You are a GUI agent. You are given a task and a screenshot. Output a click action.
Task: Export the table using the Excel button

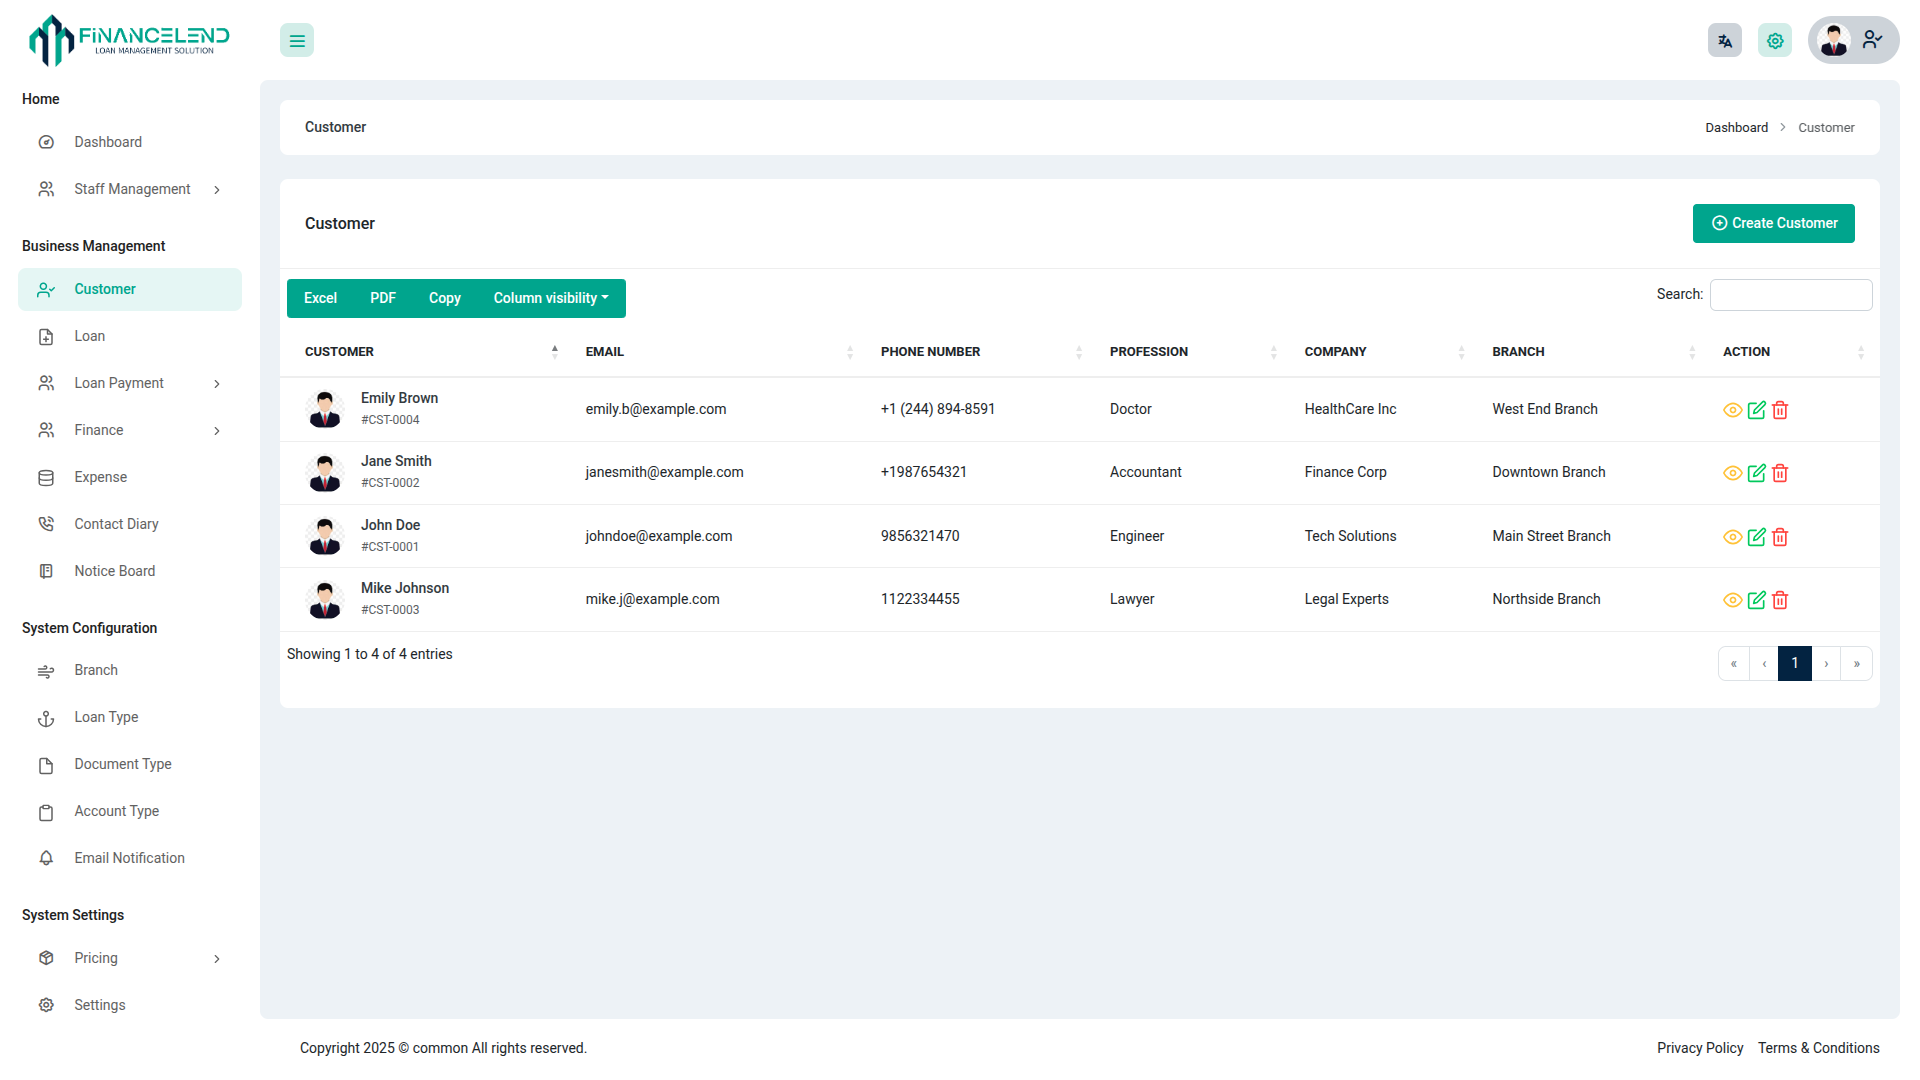[320, 298]
